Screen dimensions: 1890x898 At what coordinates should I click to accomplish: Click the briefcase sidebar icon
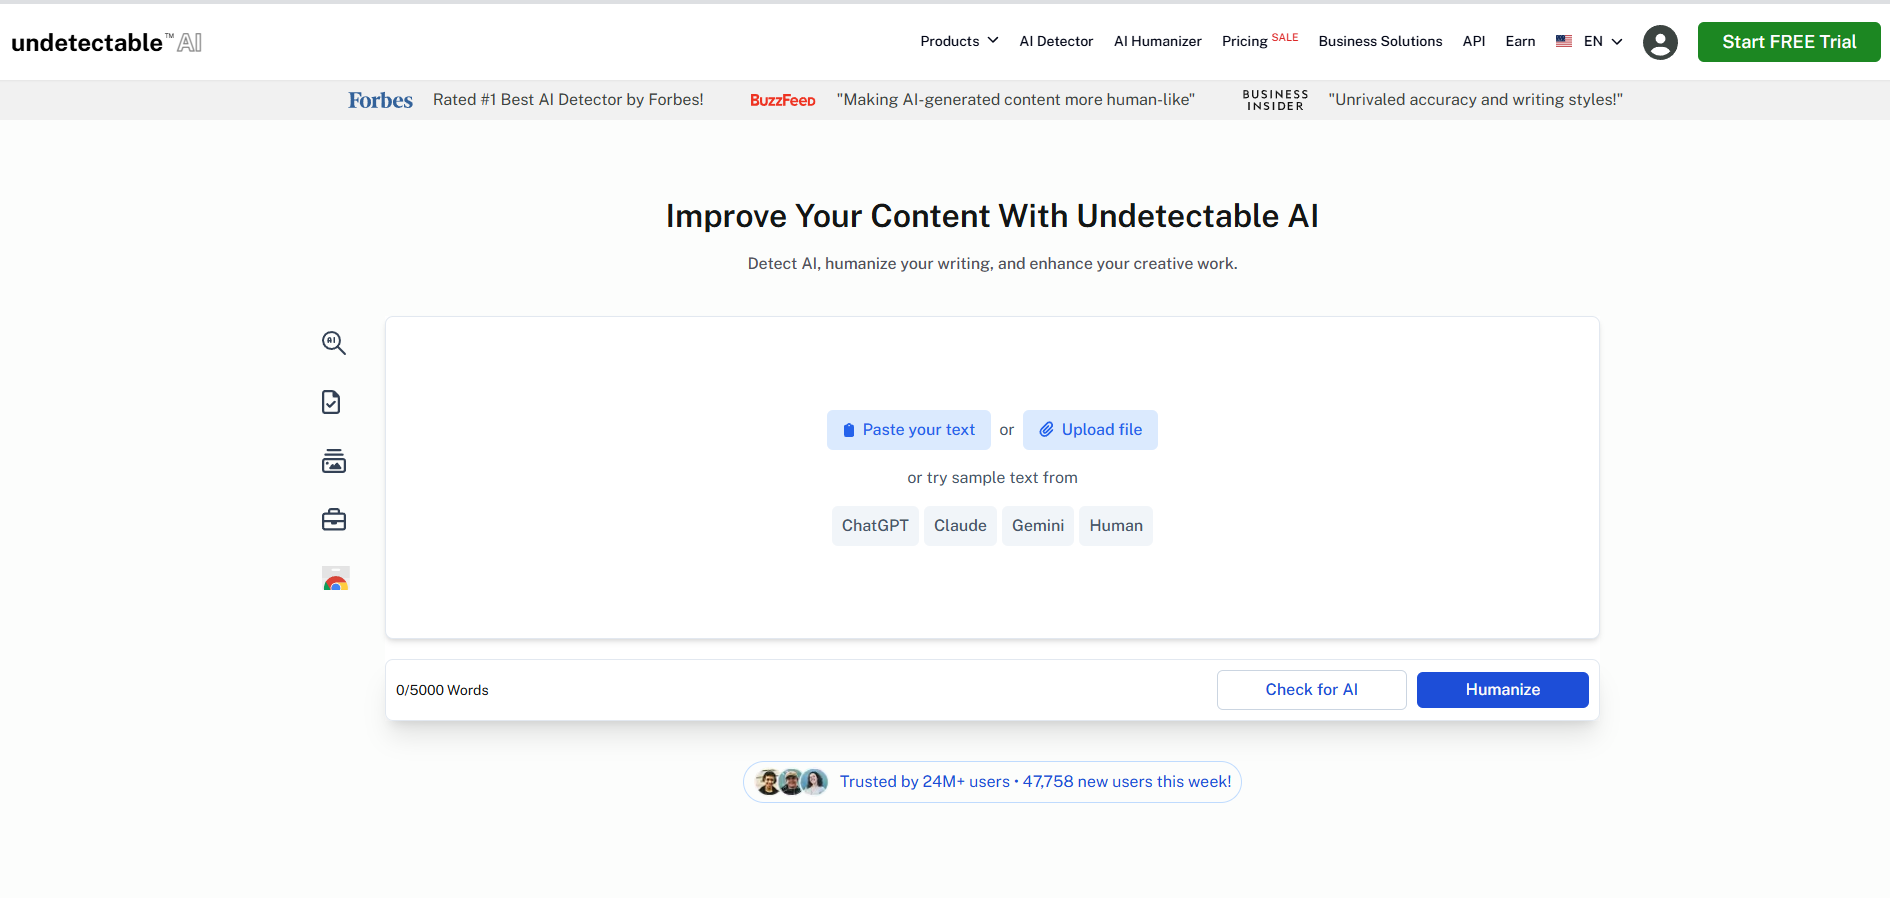(x=334, y=520)
